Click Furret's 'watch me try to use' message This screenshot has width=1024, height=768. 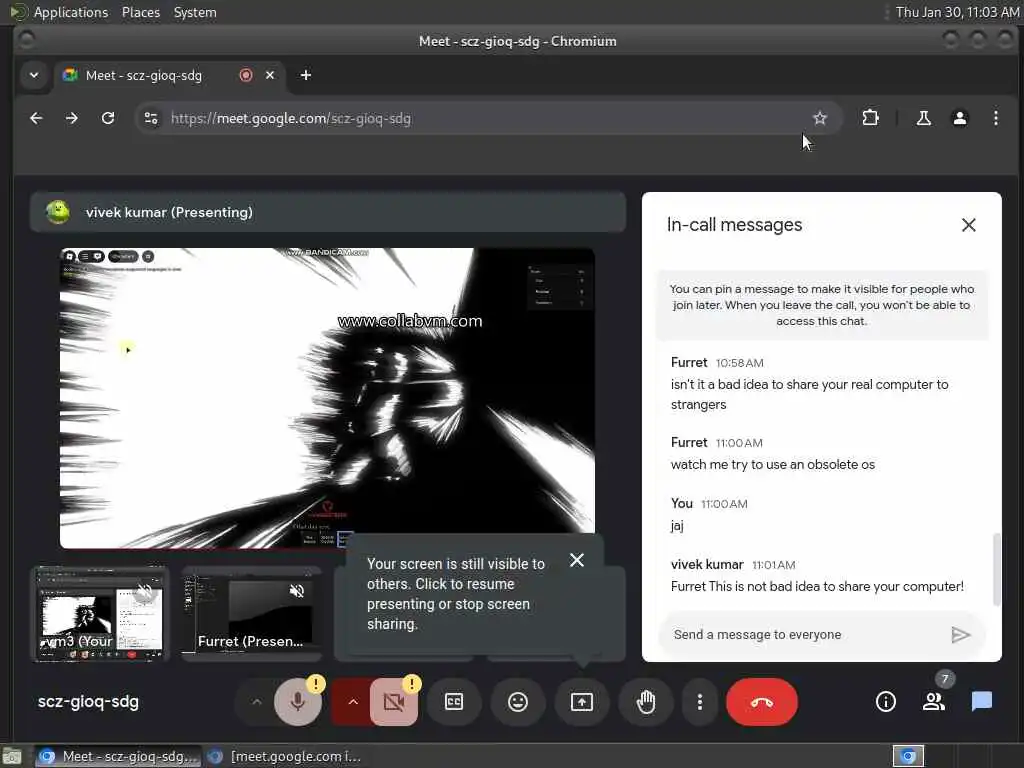[x=773, y=464]
